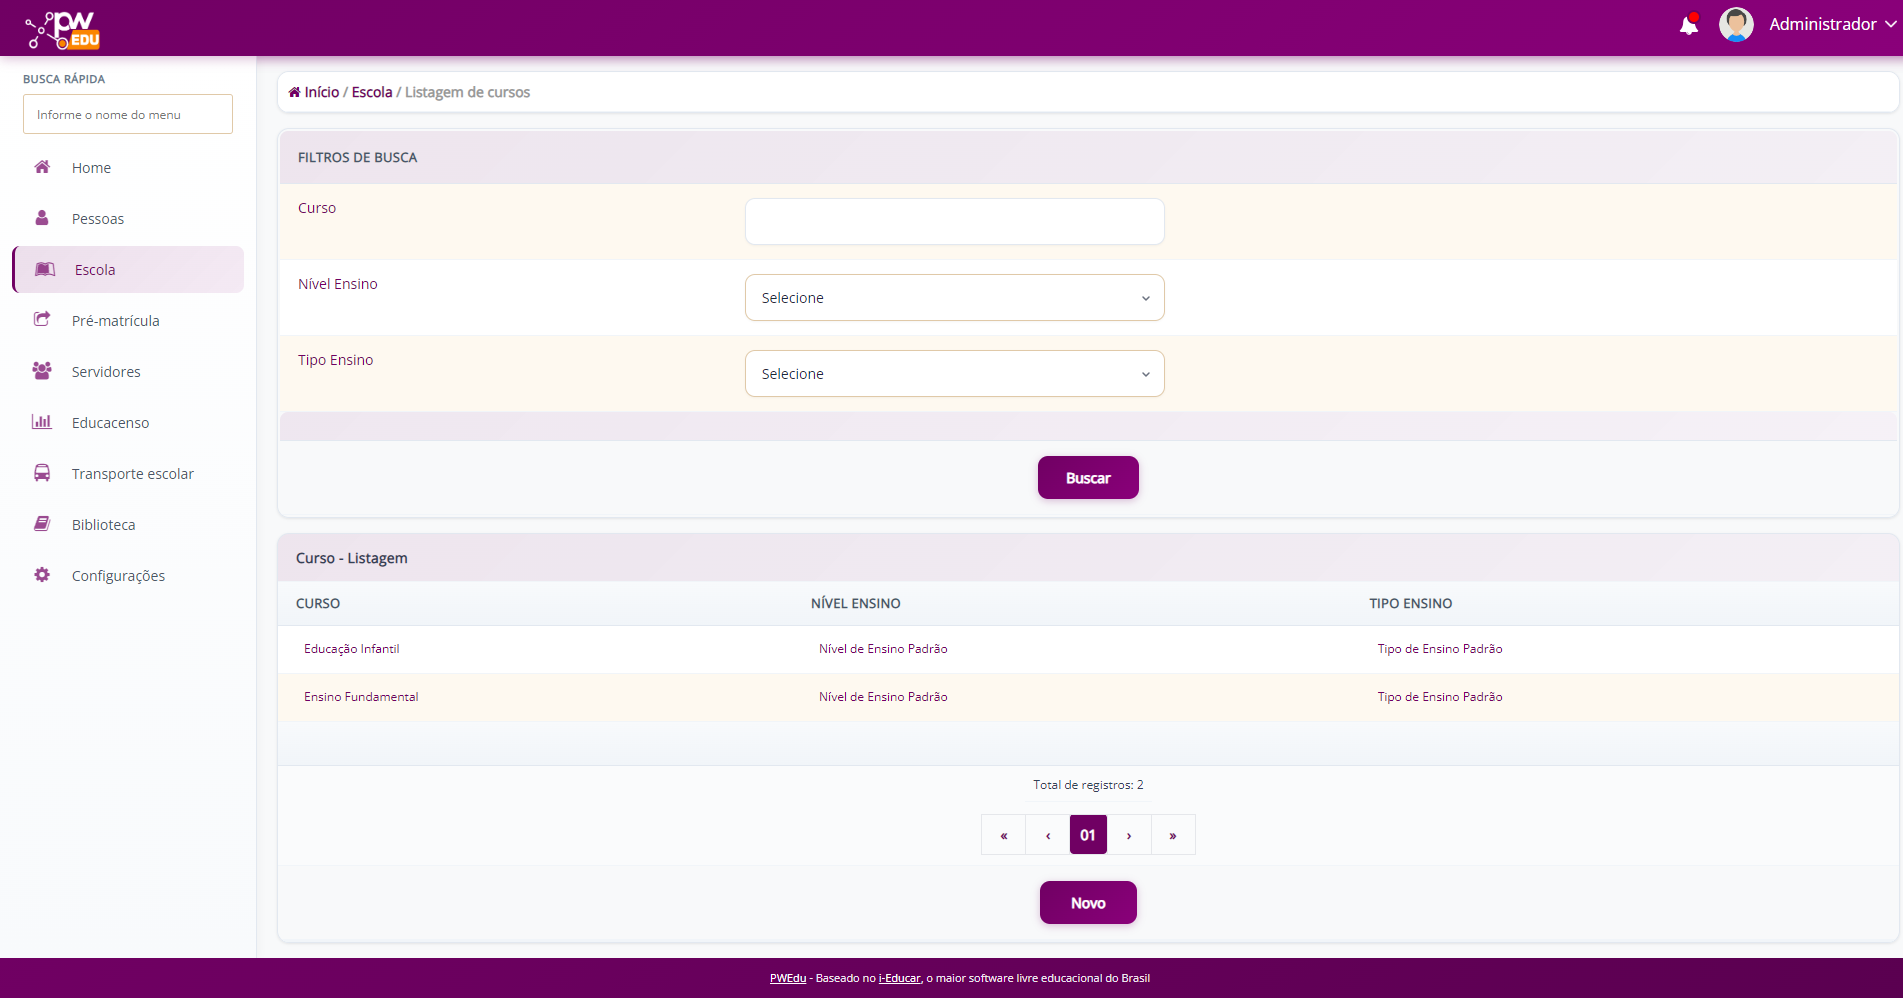Expand the Administrador user menu
The image size is (1903, 998).
click(x=1831, y=25)
